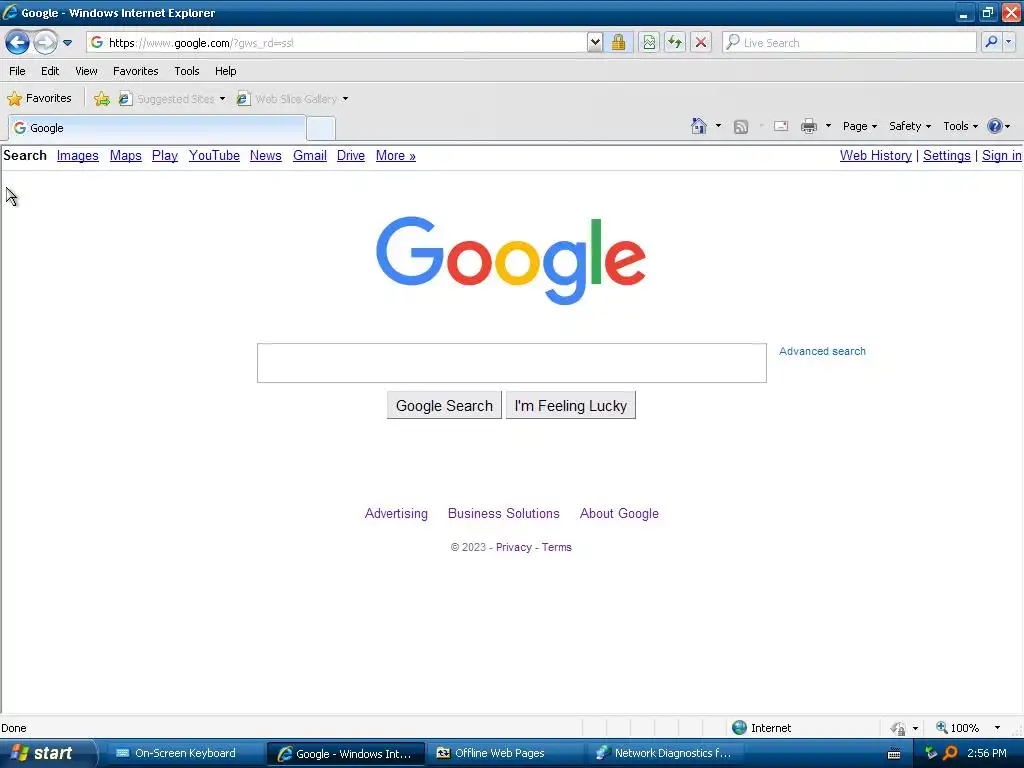Image resolution: width=1024 pixels, height=768 pixels.
Task: Open the Maps link
Action: (x=125, y=155)
